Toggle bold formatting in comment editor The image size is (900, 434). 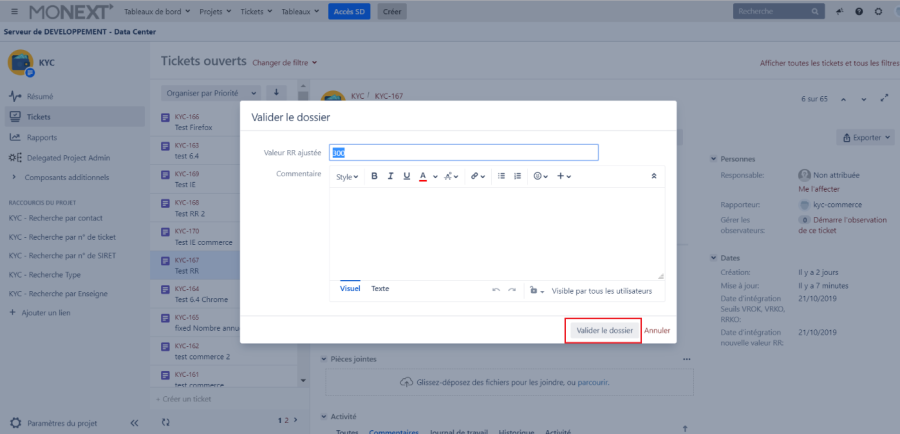coord(375,176)
